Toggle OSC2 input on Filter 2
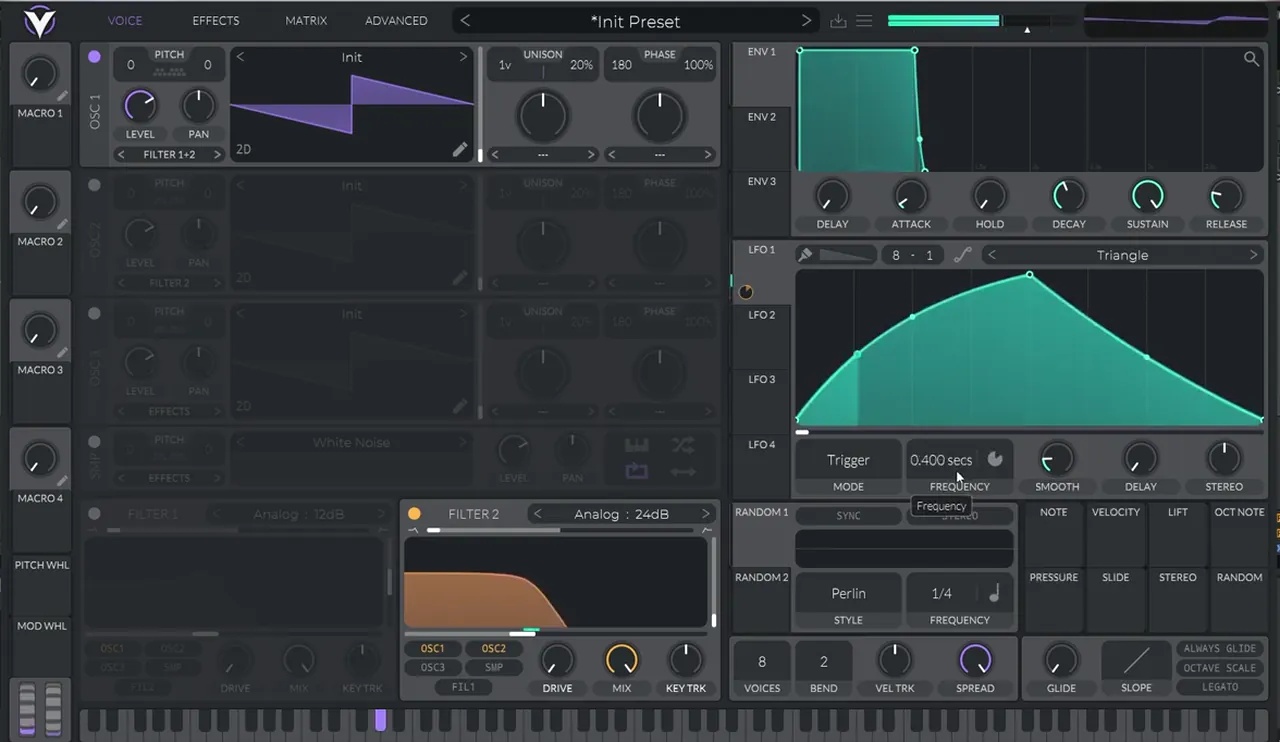1280x742 pixels. (x=494, y=648)
